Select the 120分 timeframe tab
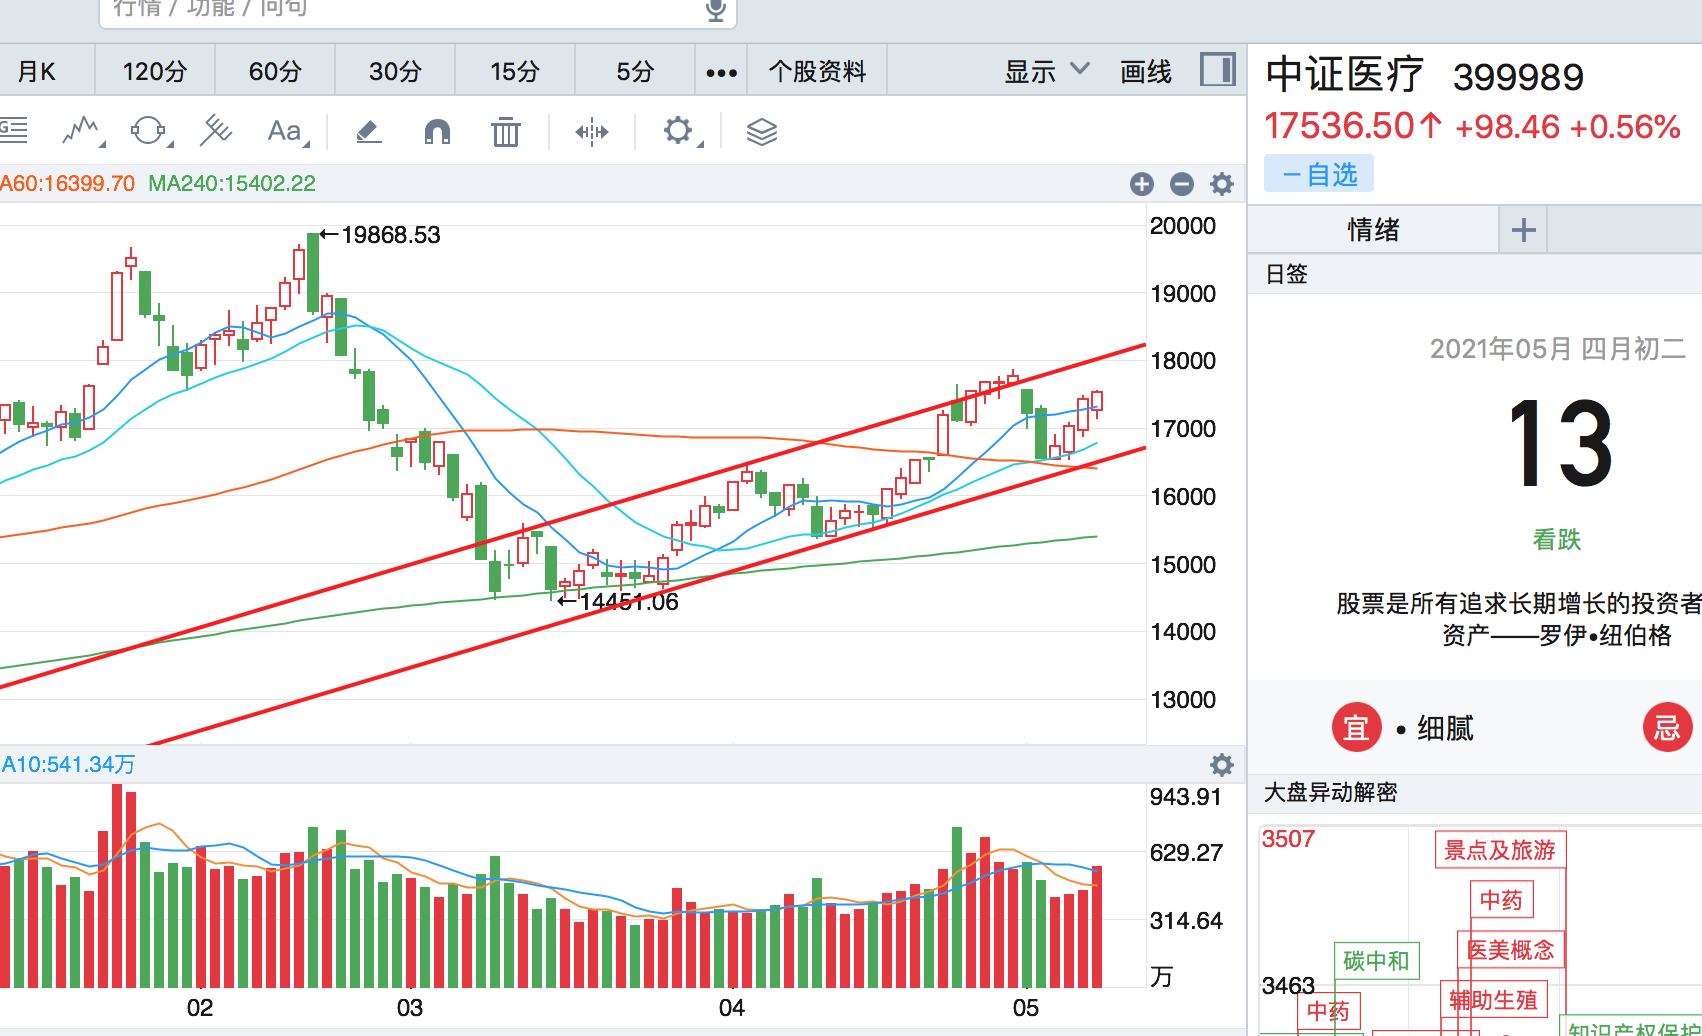 [x=155, y=71]
